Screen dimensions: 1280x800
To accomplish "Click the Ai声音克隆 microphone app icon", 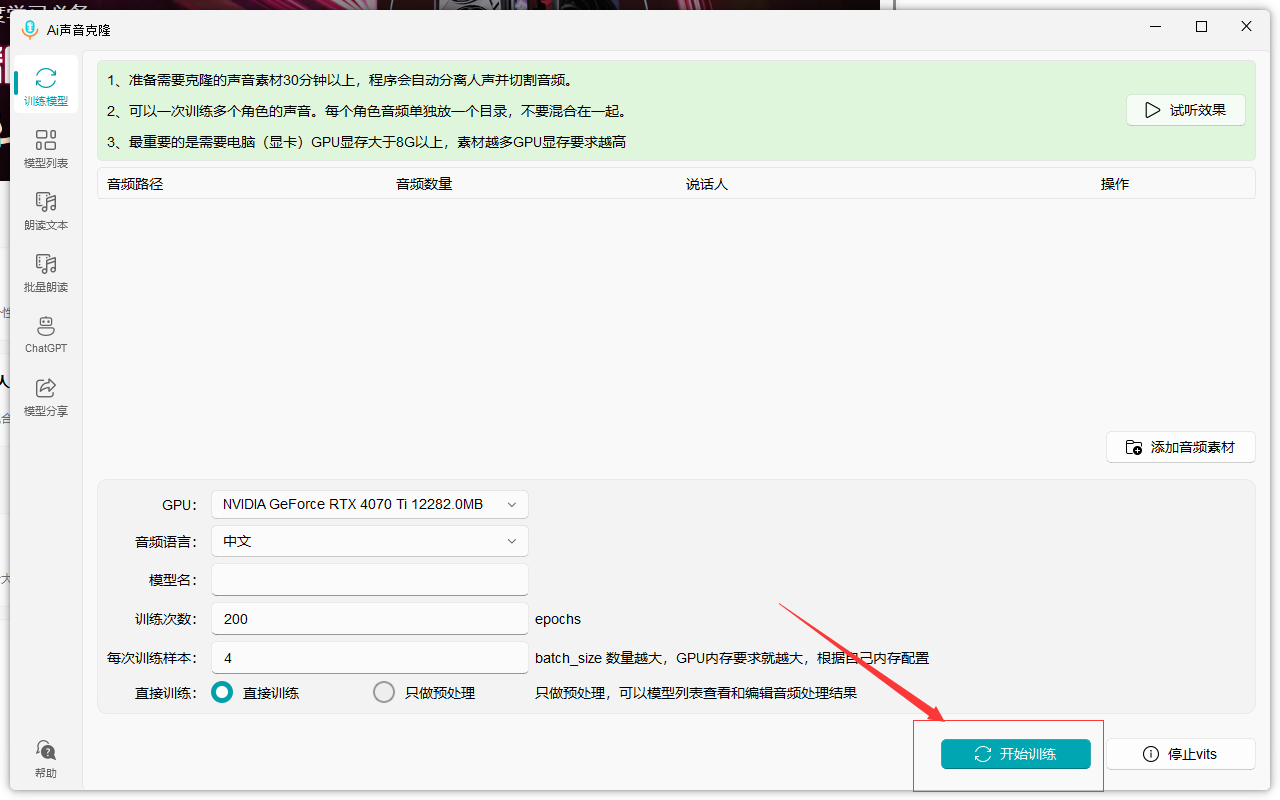I will [x=30, y=29].
